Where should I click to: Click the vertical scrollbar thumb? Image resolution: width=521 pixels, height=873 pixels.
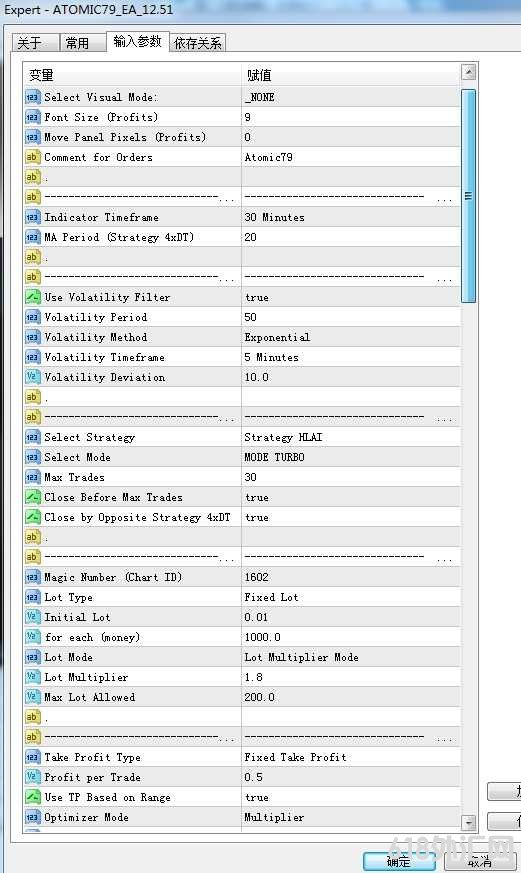click(x=469, y=196)
